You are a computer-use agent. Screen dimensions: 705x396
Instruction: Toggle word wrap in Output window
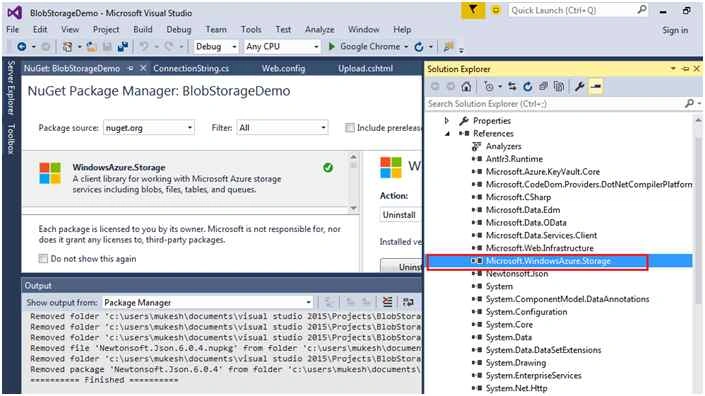click(408, 302)
